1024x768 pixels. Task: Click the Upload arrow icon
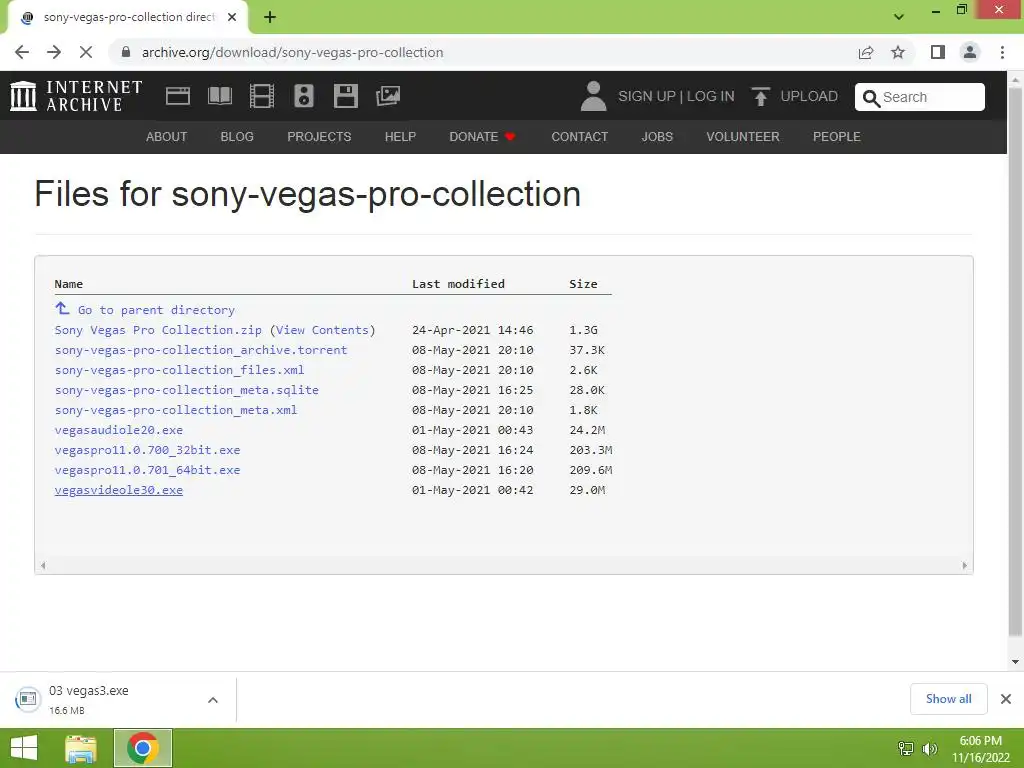pyautogui.click(x=760, y=97)
